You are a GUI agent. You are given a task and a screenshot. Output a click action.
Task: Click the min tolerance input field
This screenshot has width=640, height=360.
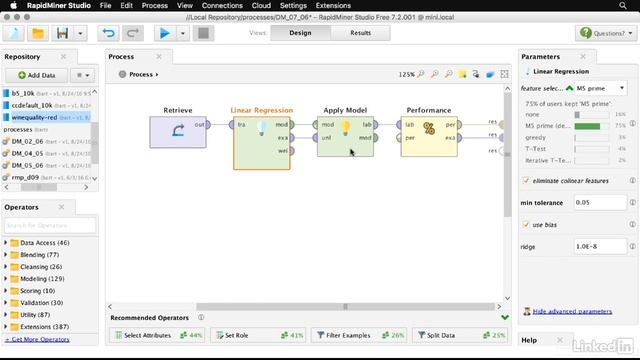pos(600,202)
